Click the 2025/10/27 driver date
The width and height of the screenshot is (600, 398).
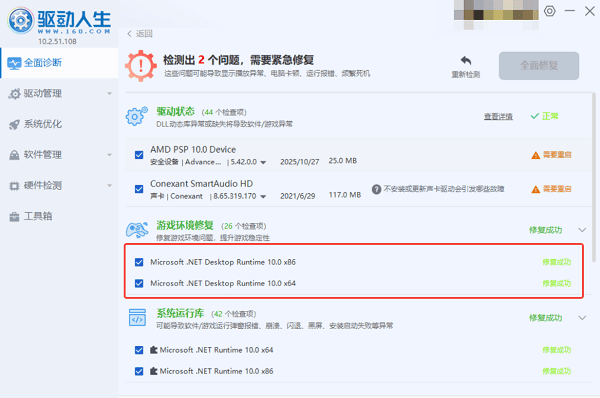tap(300, 162)
